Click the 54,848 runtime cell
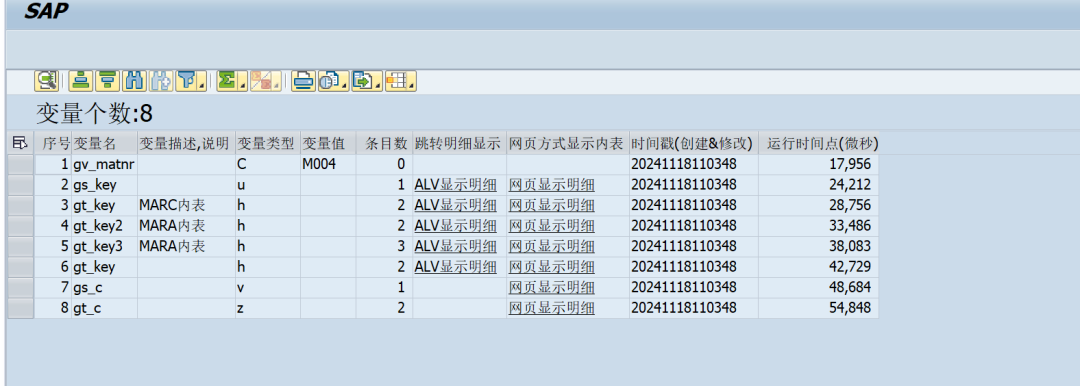This screenshot has height=386, width=1080. coord(818,307)
